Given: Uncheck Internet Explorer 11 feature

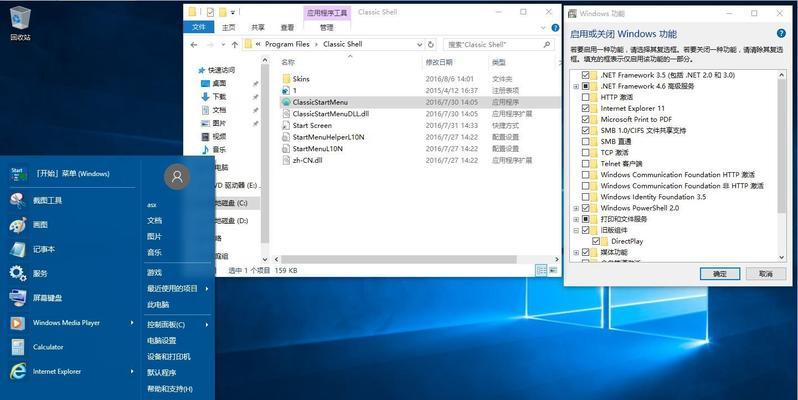Looking at the screenshot, I should point(585,108).
